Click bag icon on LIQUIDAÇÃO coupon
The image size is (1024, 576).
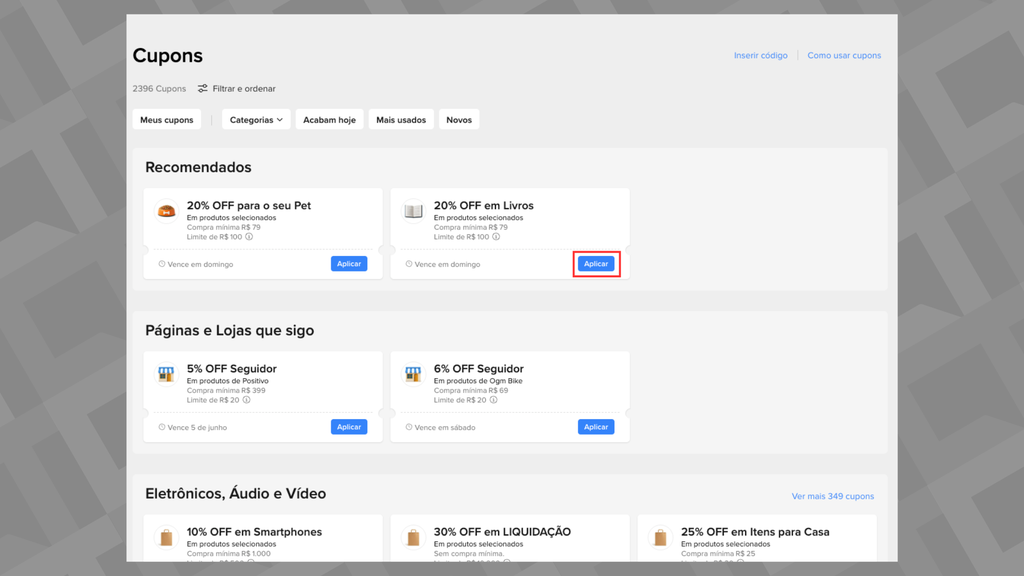coord(413,537)
